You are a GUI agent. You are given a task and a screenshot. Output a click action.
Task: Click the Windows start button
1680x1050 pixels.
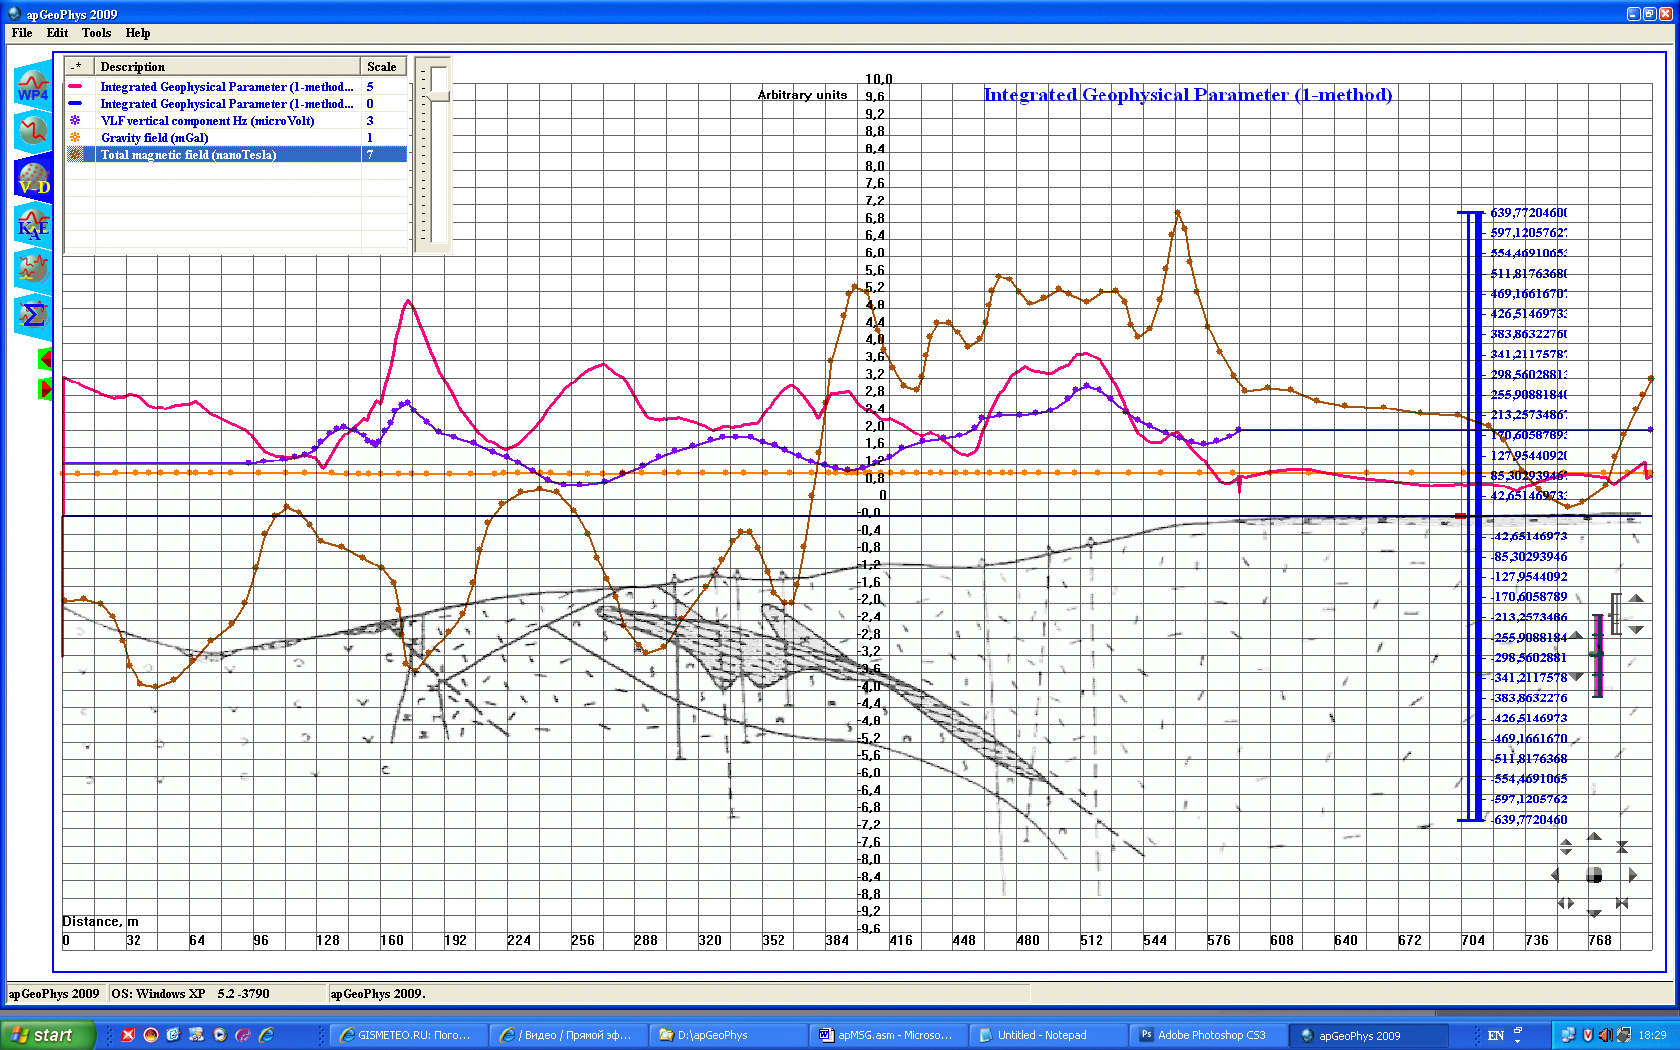click(46, 1035)
